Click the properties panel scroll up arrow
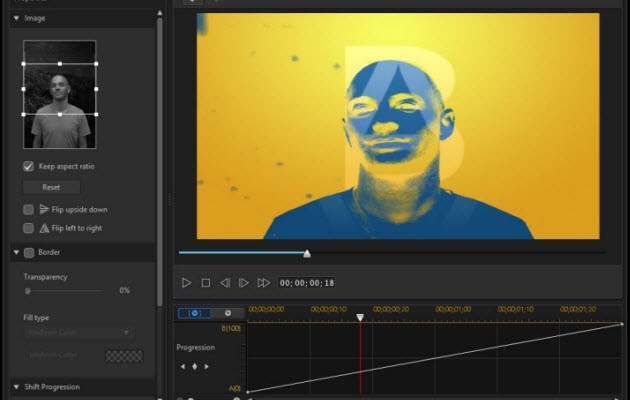This screenshot has height=400, width=630. (x=160, y=13)
